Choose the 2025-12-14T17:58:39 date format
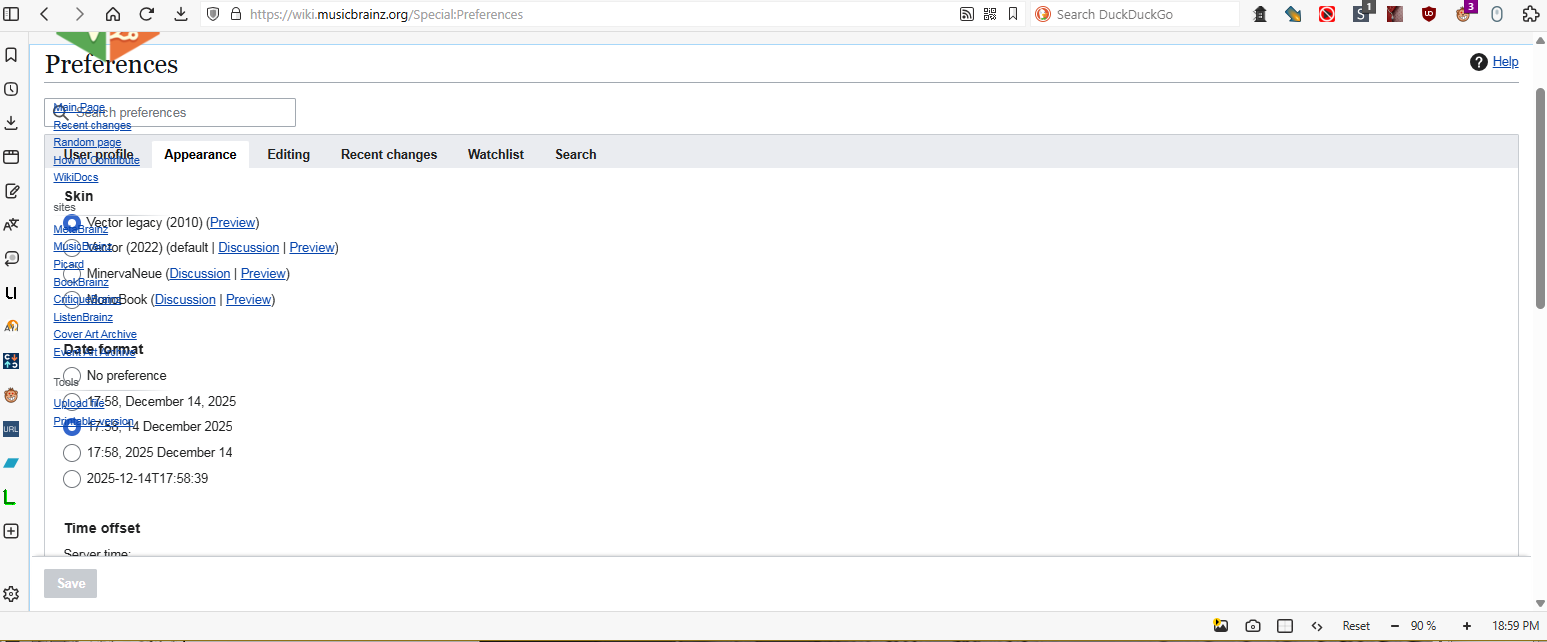Viewport: 1547px width, 642px height. 72,479
